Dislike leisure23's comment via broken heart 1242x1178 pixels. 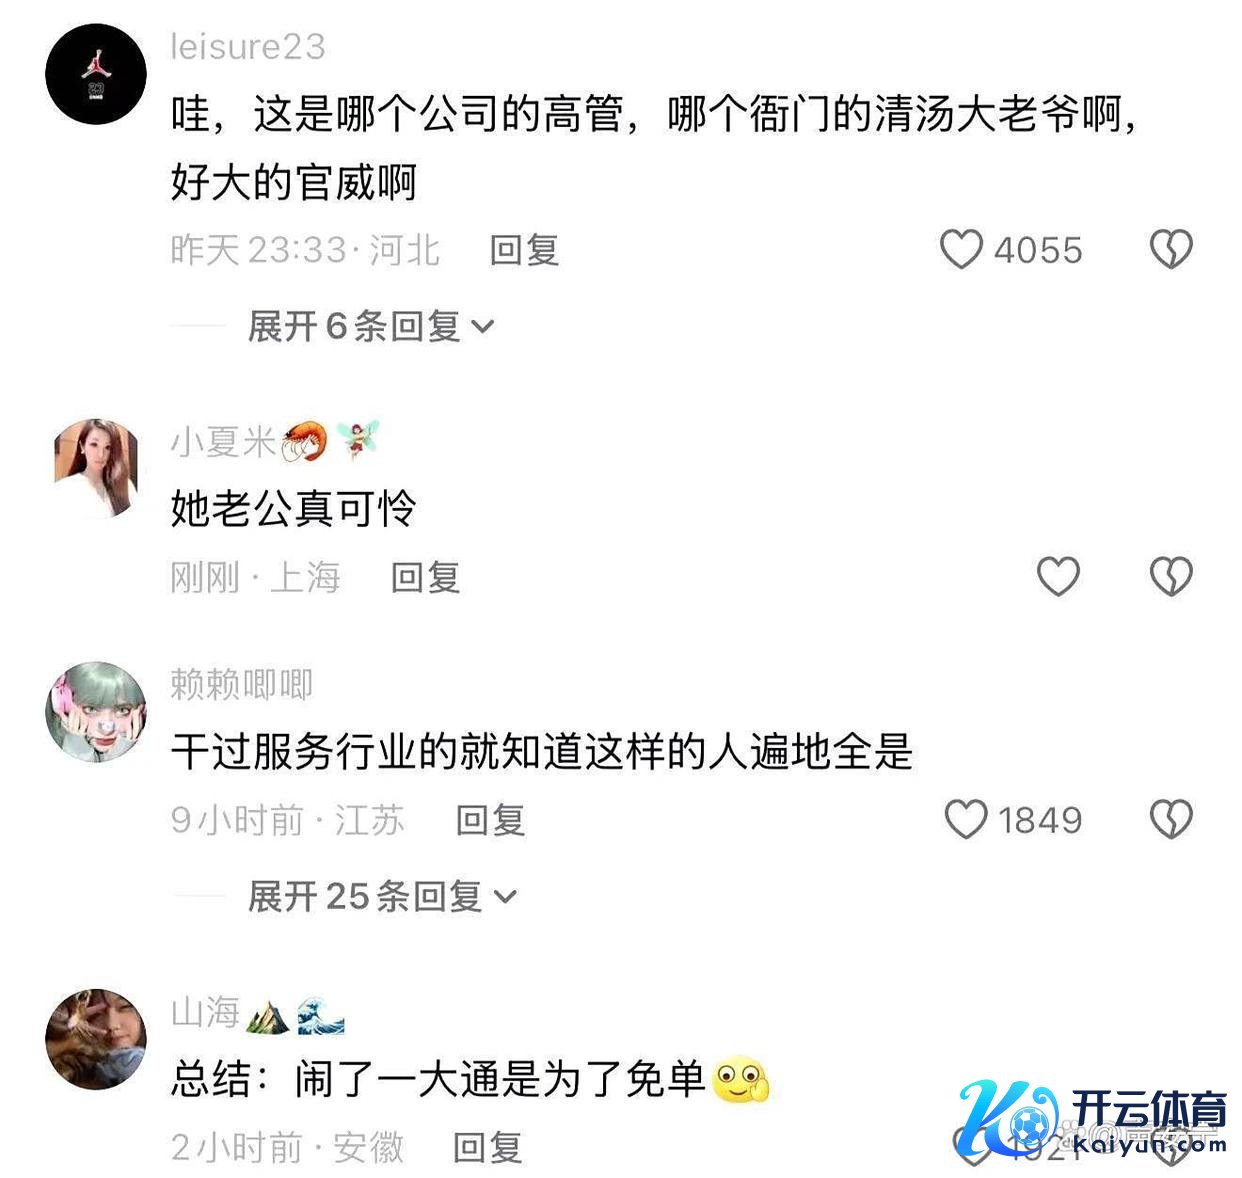pos(1171,249)
